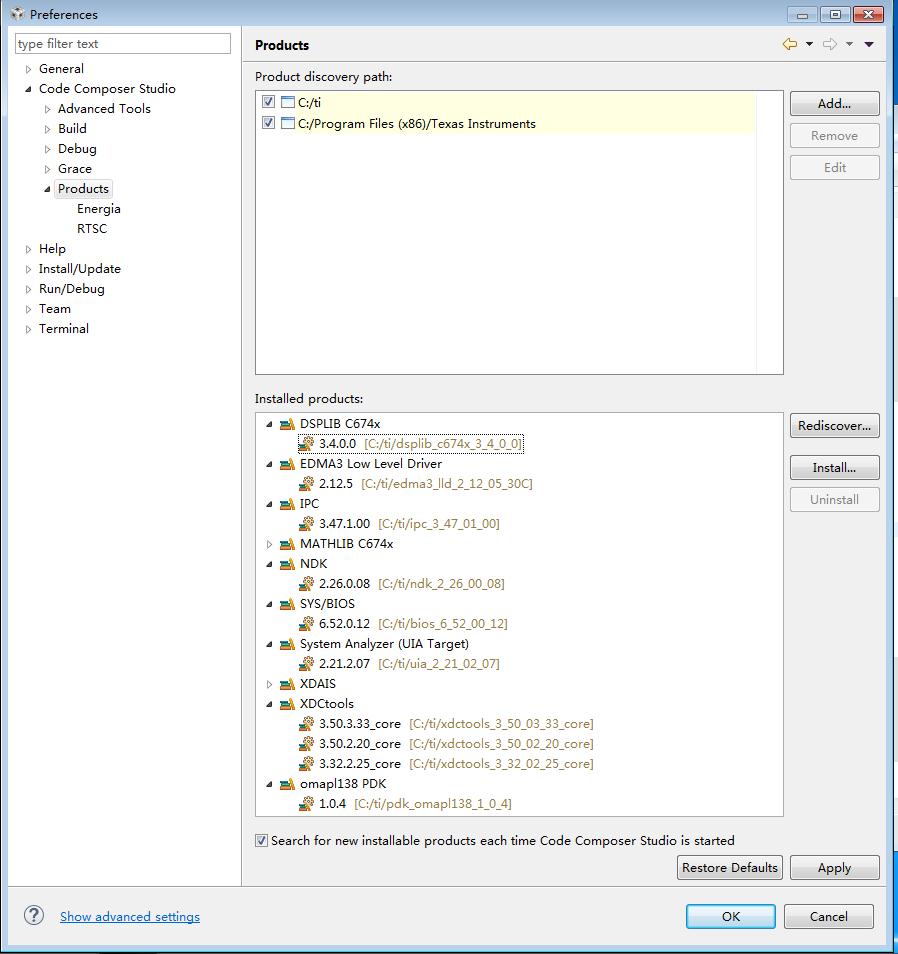Select version row 6.52.0.12

click(x=403, y=624)
